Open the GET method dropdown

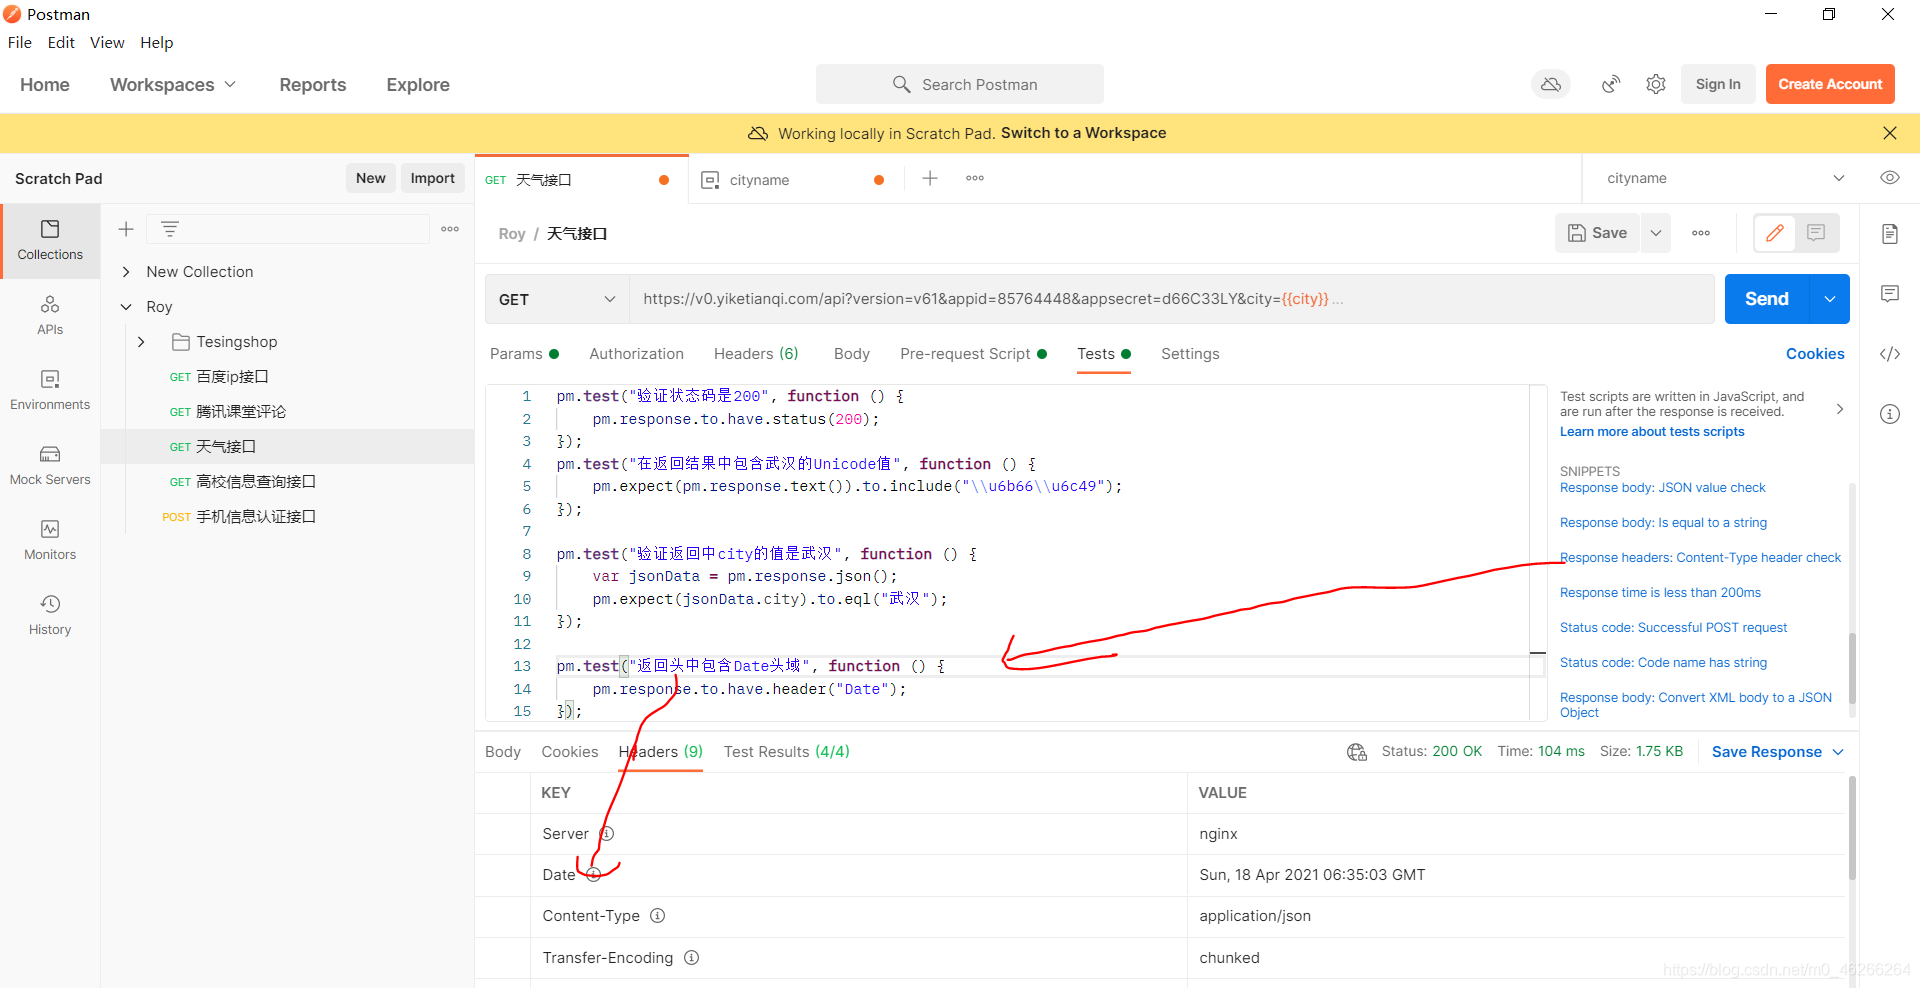tap(557, 299)
